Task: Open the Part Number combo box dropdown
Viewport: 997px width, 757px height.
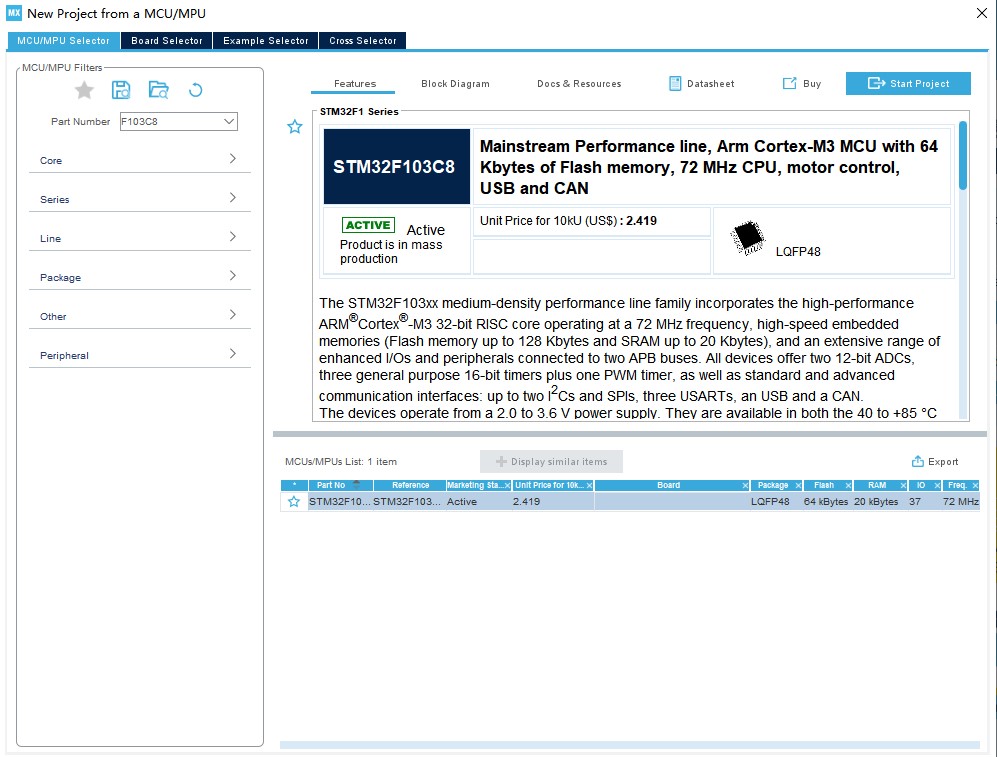Action: 229,121
